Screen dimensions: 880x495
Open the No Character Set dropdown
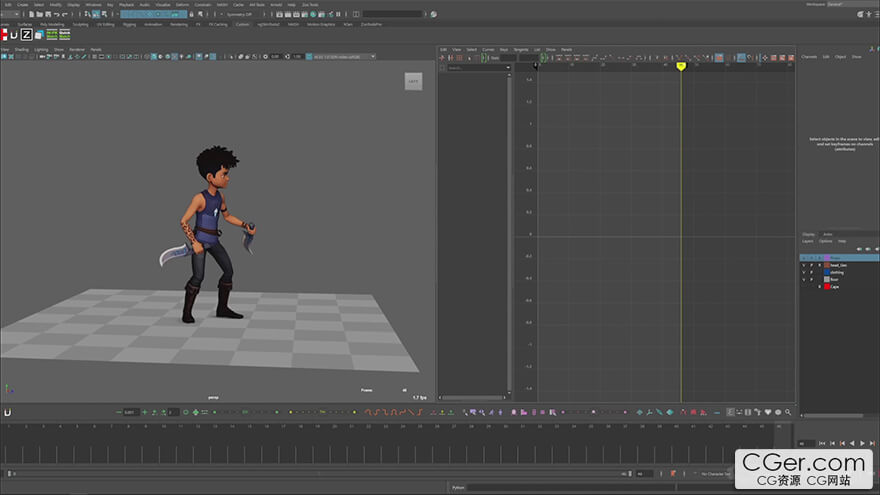tap(715, 473)
